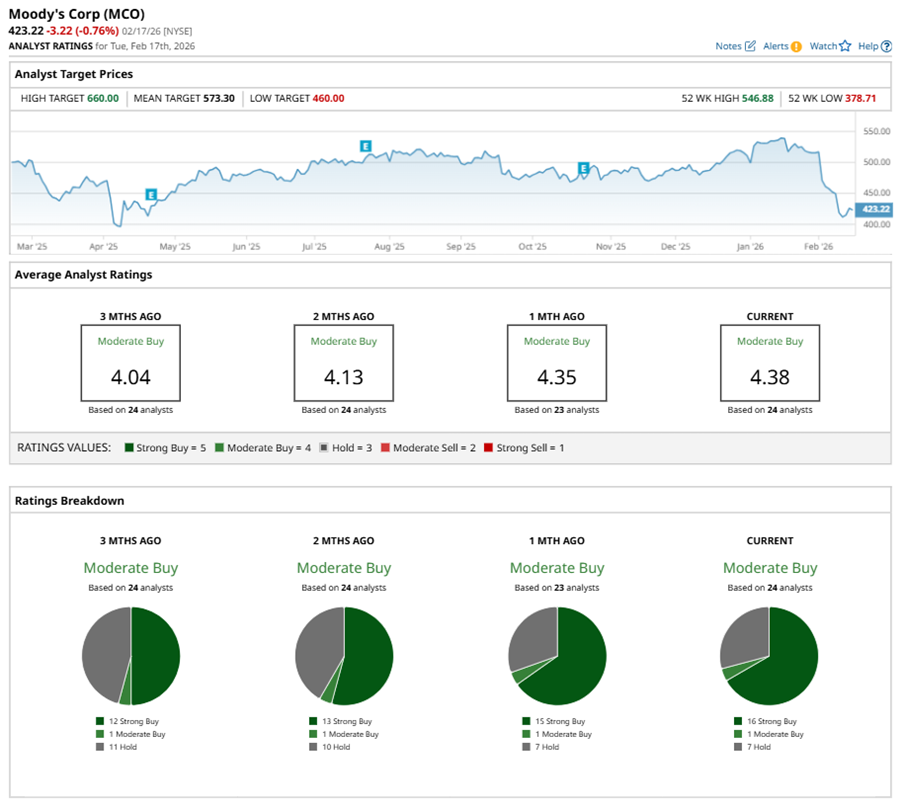The height and width of the screenshot is (808, 903).
Task: Click the 3 Mths Ago pie chart
Action: (130, 656)
